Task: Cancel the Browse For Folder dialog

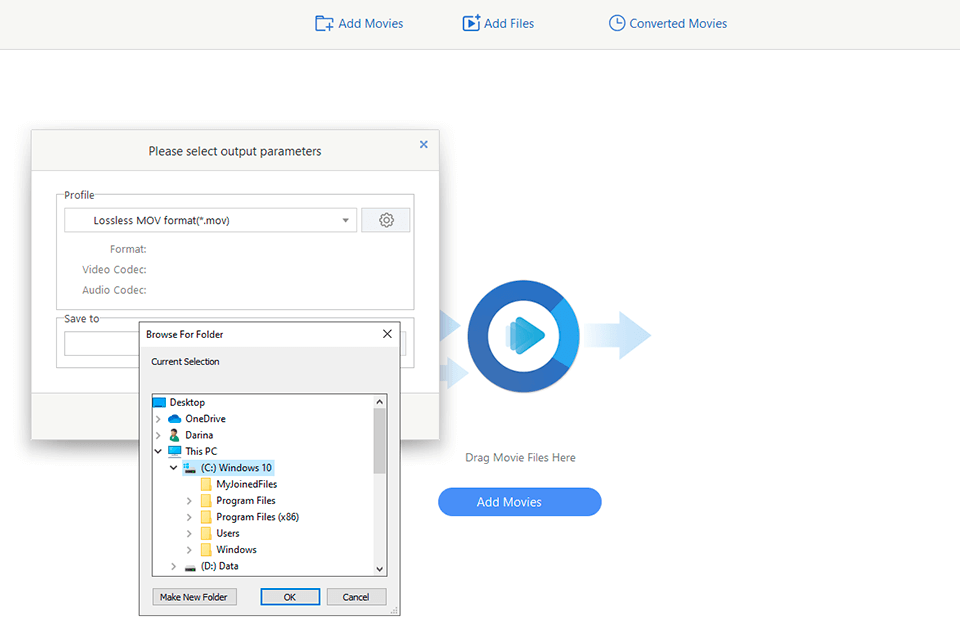Action: (x=356, y=597)
